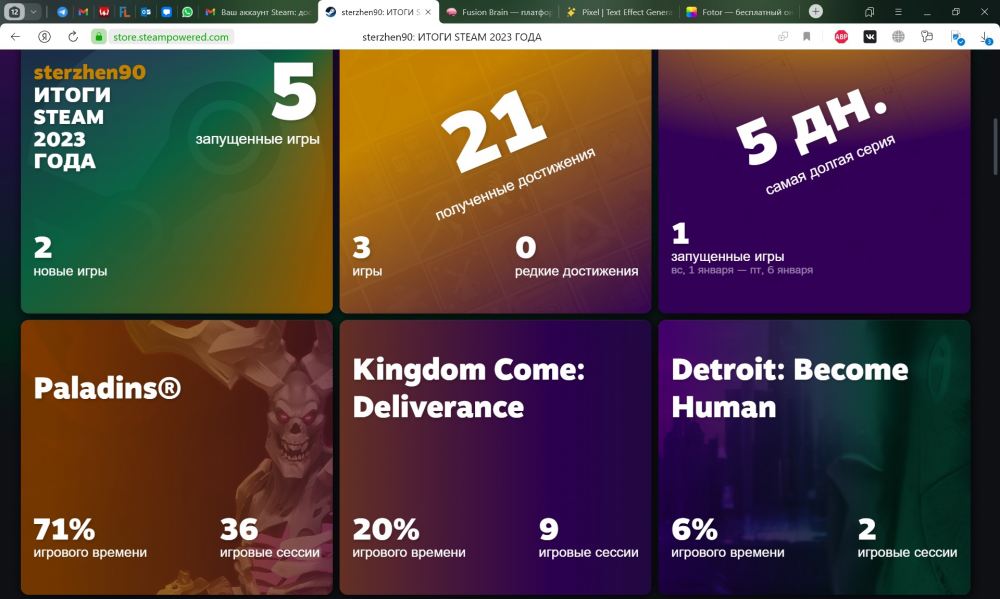Open the pinned Outlook tab

pyautogui.click(x=146, y=11)
